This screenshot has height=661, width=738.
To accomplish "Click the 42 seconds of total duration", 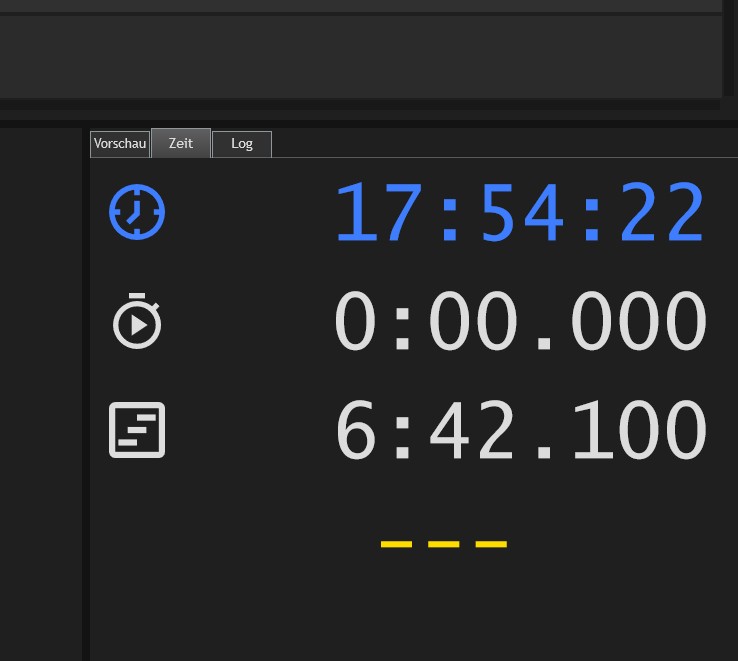I will tap(474, 431).
